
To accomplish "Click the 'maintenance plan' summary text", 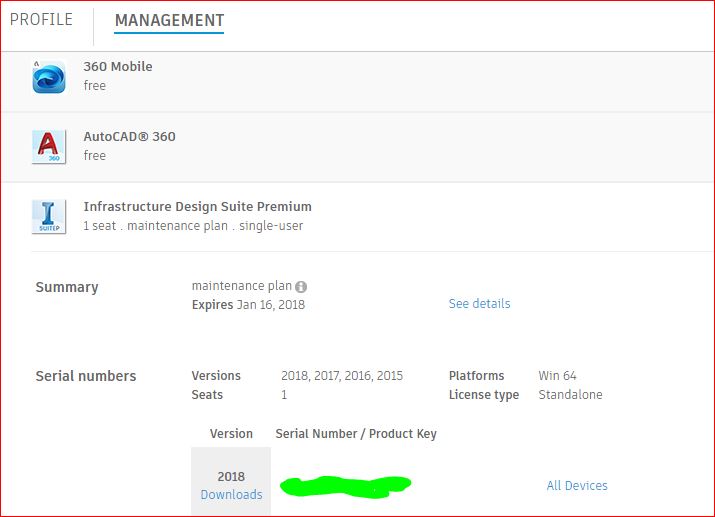I will click(x=242, y=286).
